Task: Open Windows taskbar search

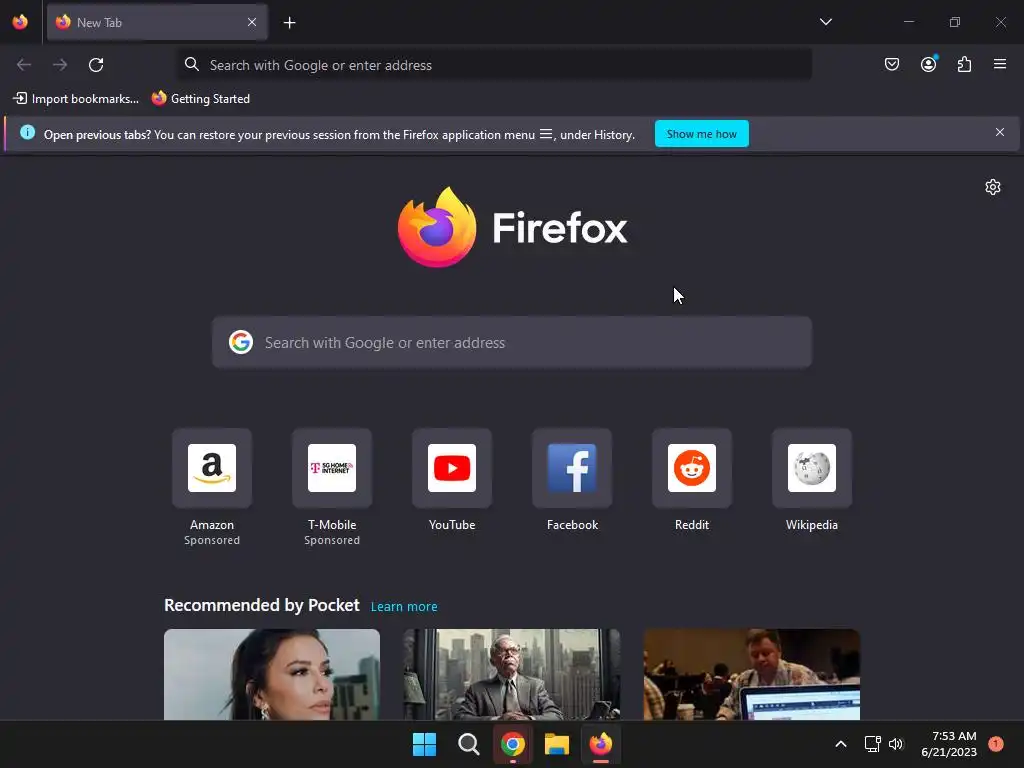Action: 468,744
